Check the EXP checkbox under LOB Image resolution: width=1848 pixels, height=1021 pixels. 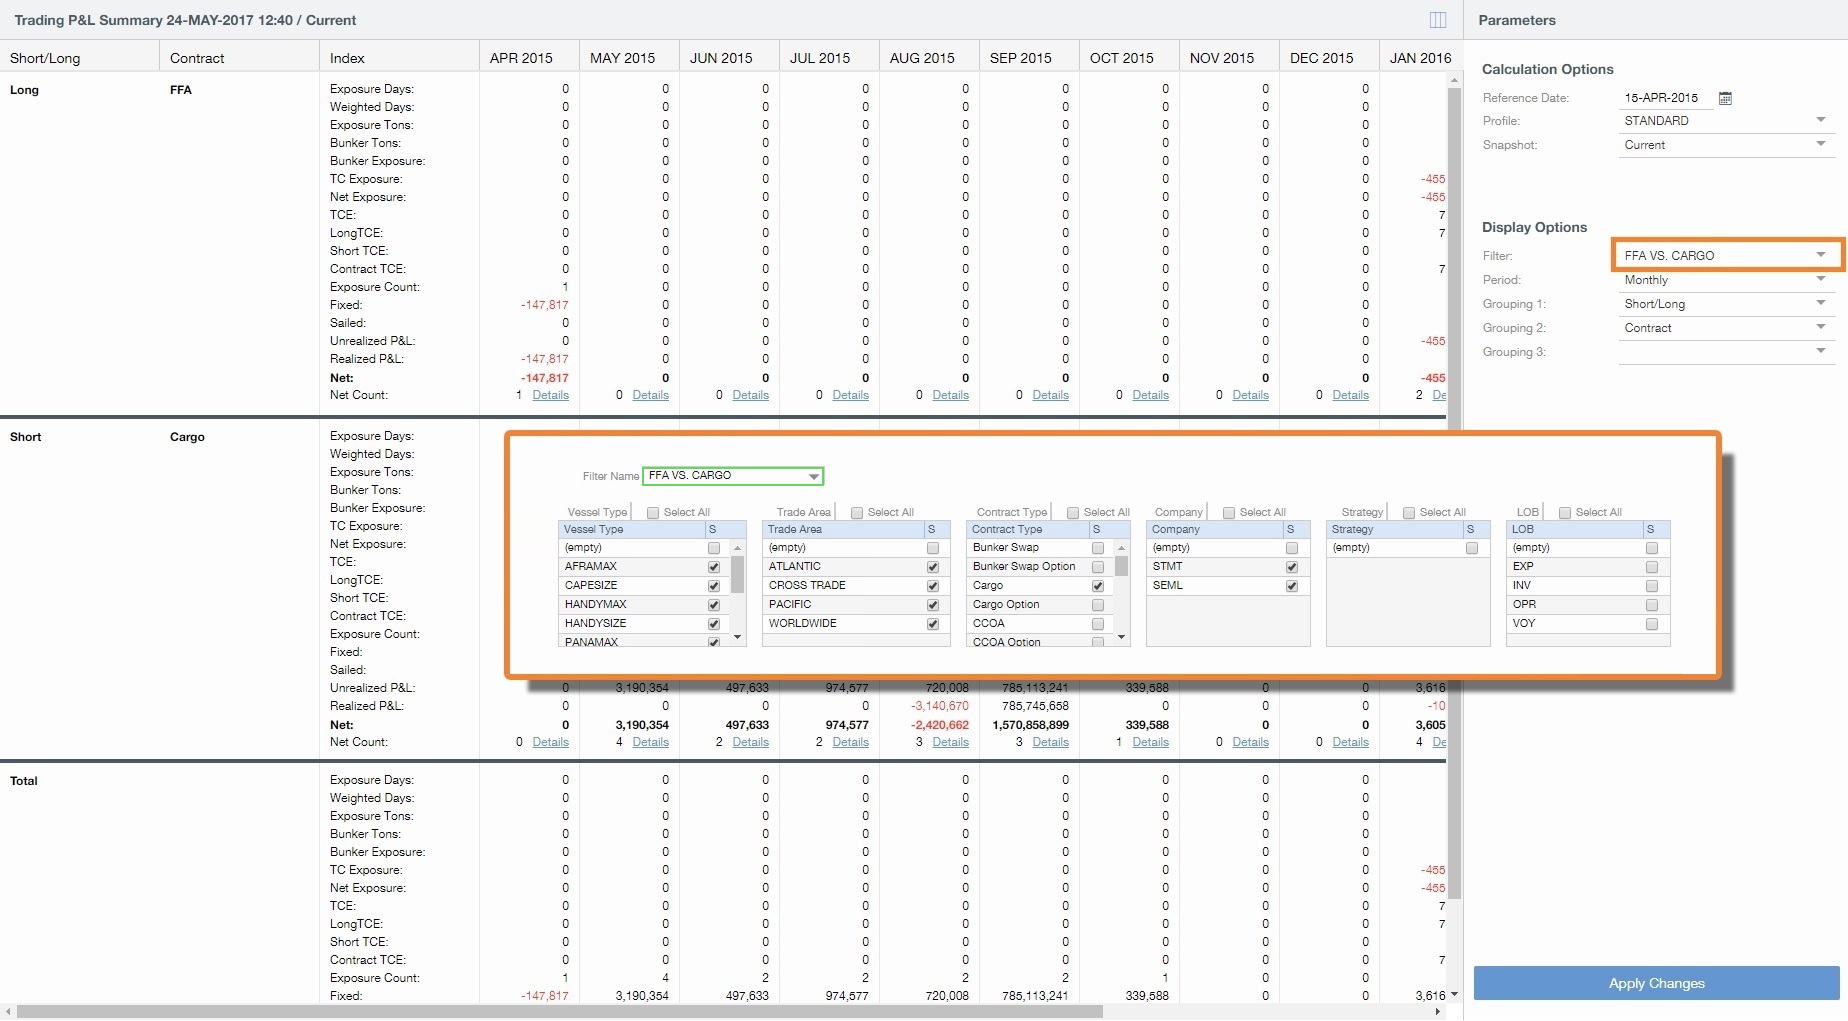pyautogui.click(x=1651, y=567)
